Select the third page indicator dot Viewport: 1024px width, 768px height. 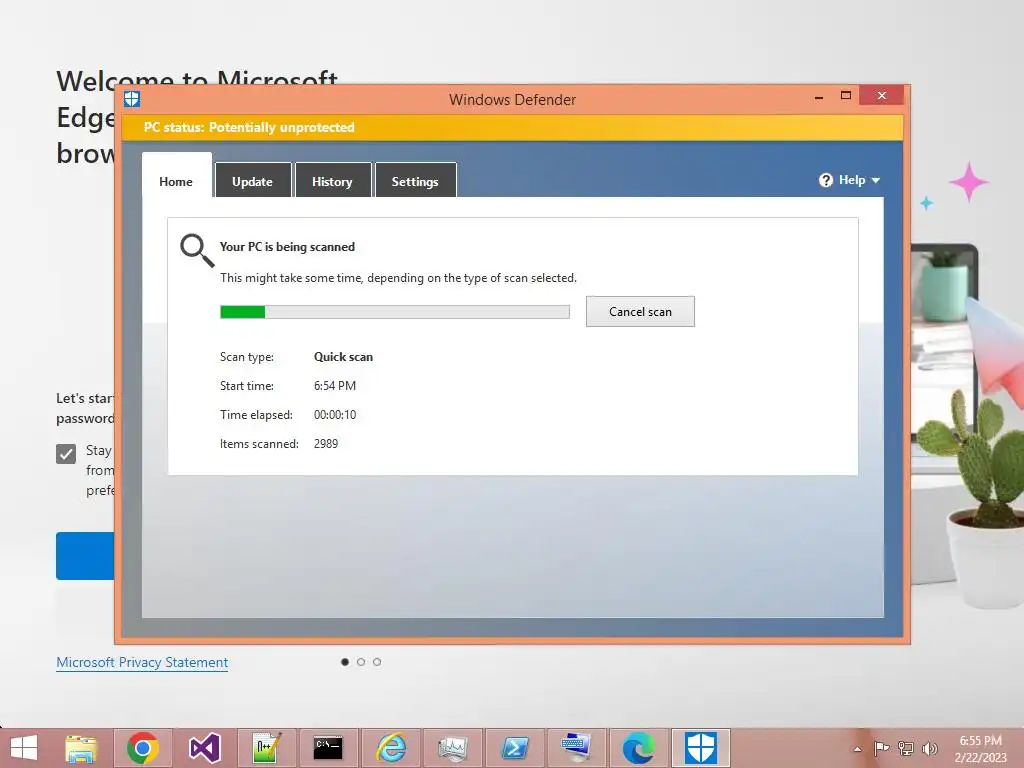point(377,662)
